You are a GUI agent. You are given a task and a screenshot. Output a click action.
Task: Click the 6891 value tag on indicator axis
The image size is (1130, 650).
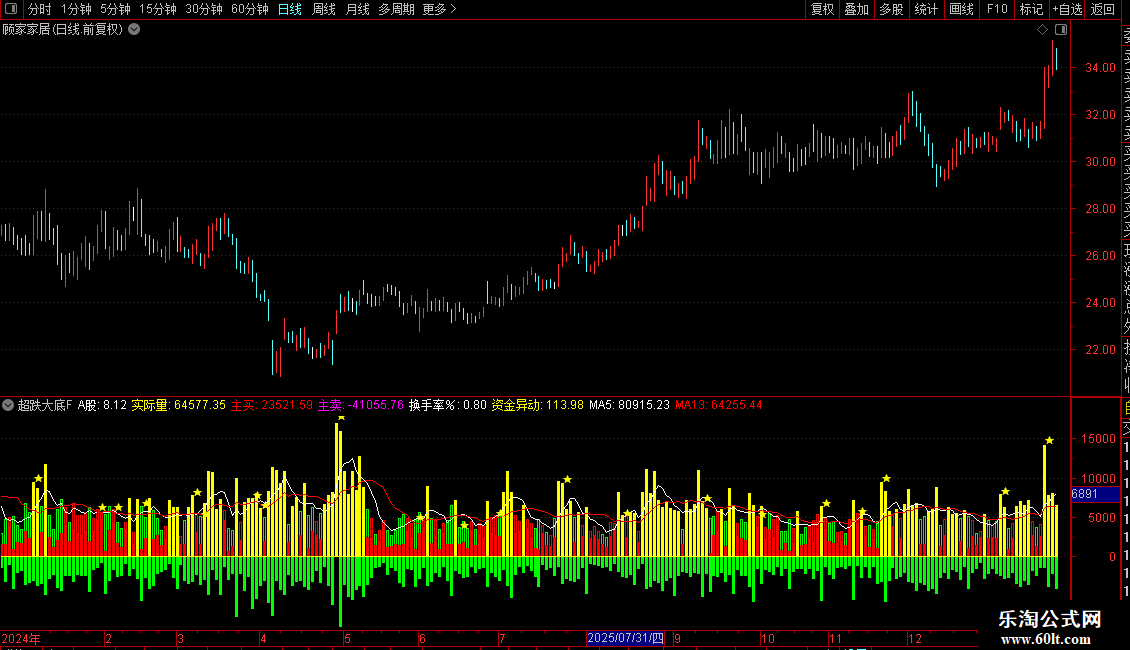(1095, 494)
